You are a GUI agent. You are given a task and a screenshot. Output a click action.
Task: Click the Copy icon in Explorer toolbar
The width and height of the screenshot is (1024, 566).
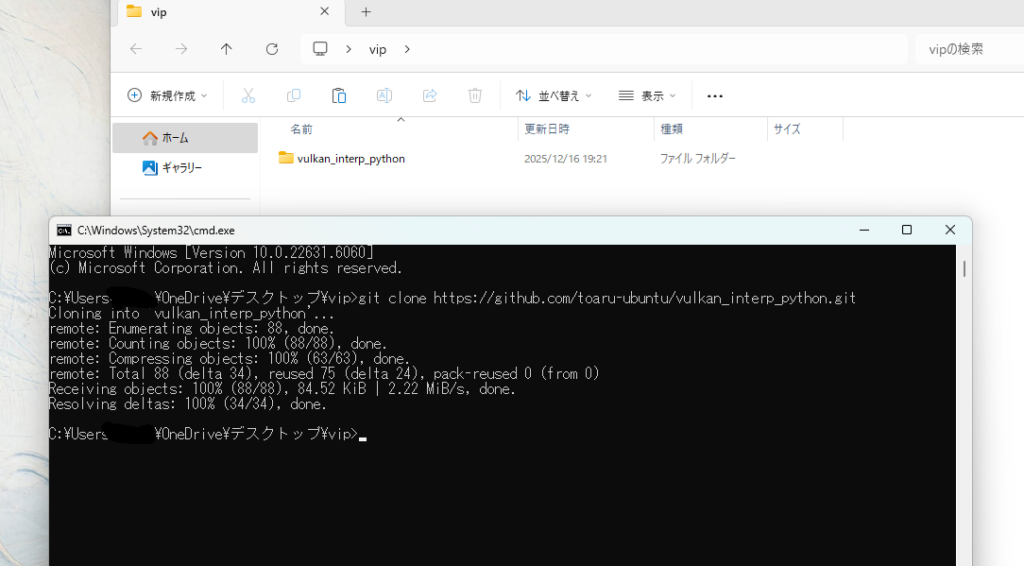[x=293, y=96]
